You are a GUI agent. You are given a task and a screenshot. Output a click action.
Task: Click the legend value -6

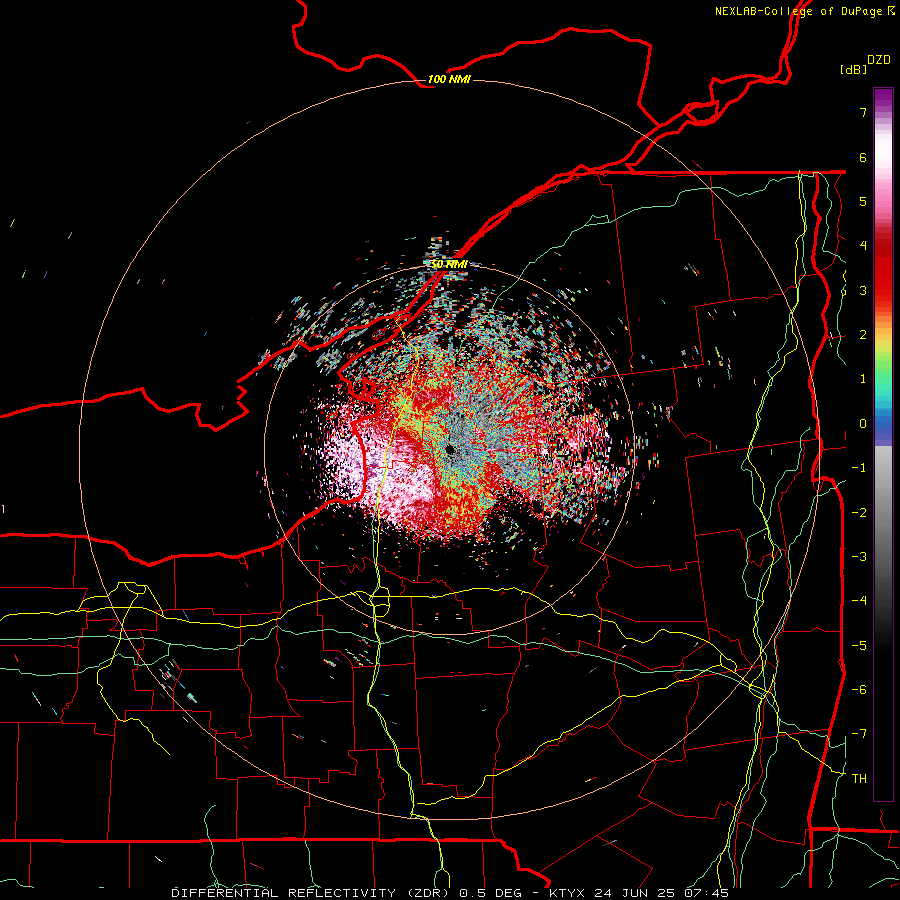(859, 690)
